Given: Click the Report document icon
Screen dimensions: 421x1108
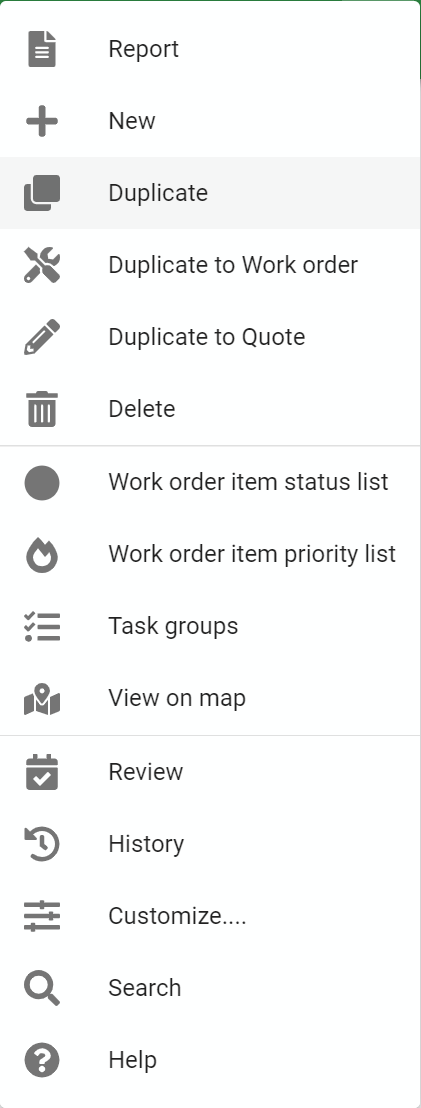Looking at the screenshot, I should (42, 49).
